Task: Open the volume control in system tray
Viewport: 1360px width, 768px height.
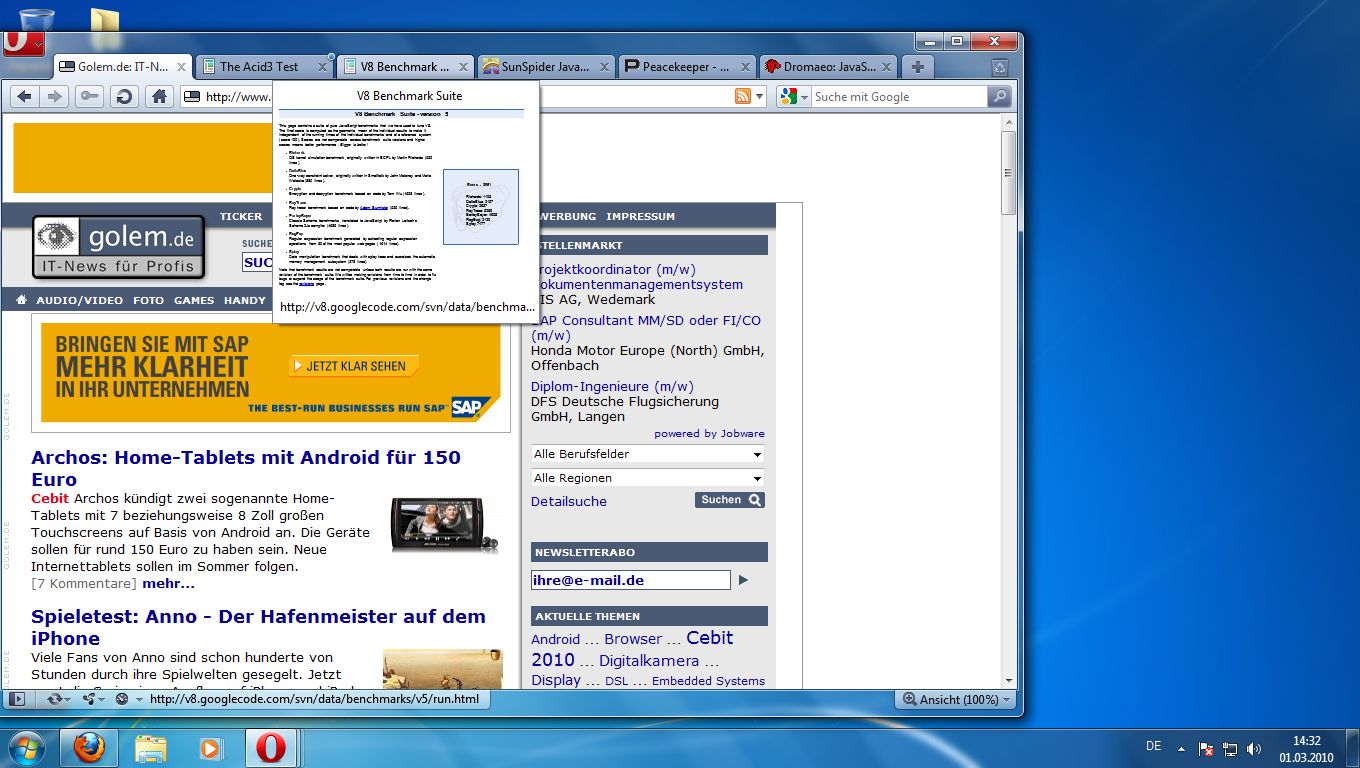Action: point(1254,746)
